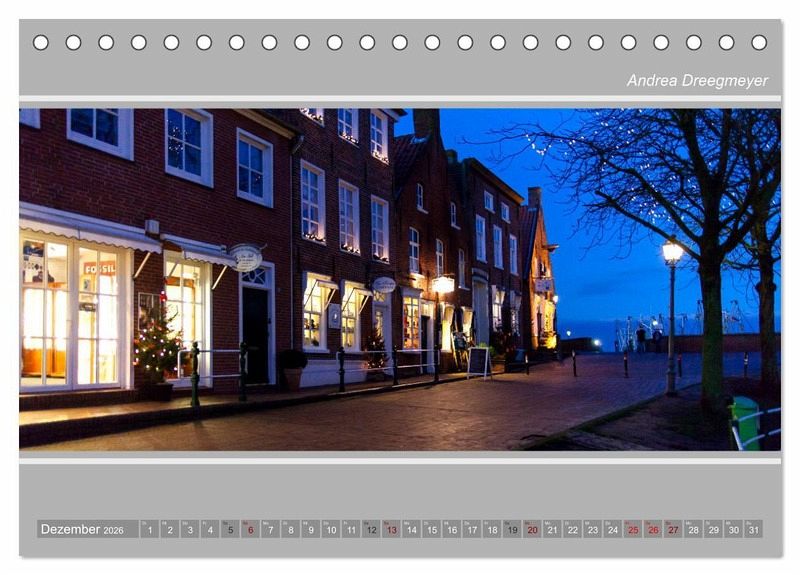Pick date cell 9
Viewport: 800px width, 575px height.
[x=311, y=529]
